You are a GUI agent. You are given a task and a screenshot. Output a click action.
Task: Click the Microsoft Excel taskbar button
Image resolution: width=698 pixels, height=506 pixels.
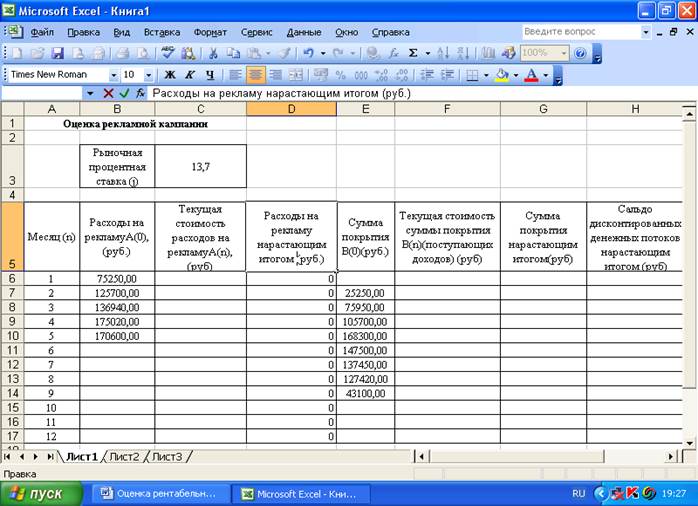300,494
